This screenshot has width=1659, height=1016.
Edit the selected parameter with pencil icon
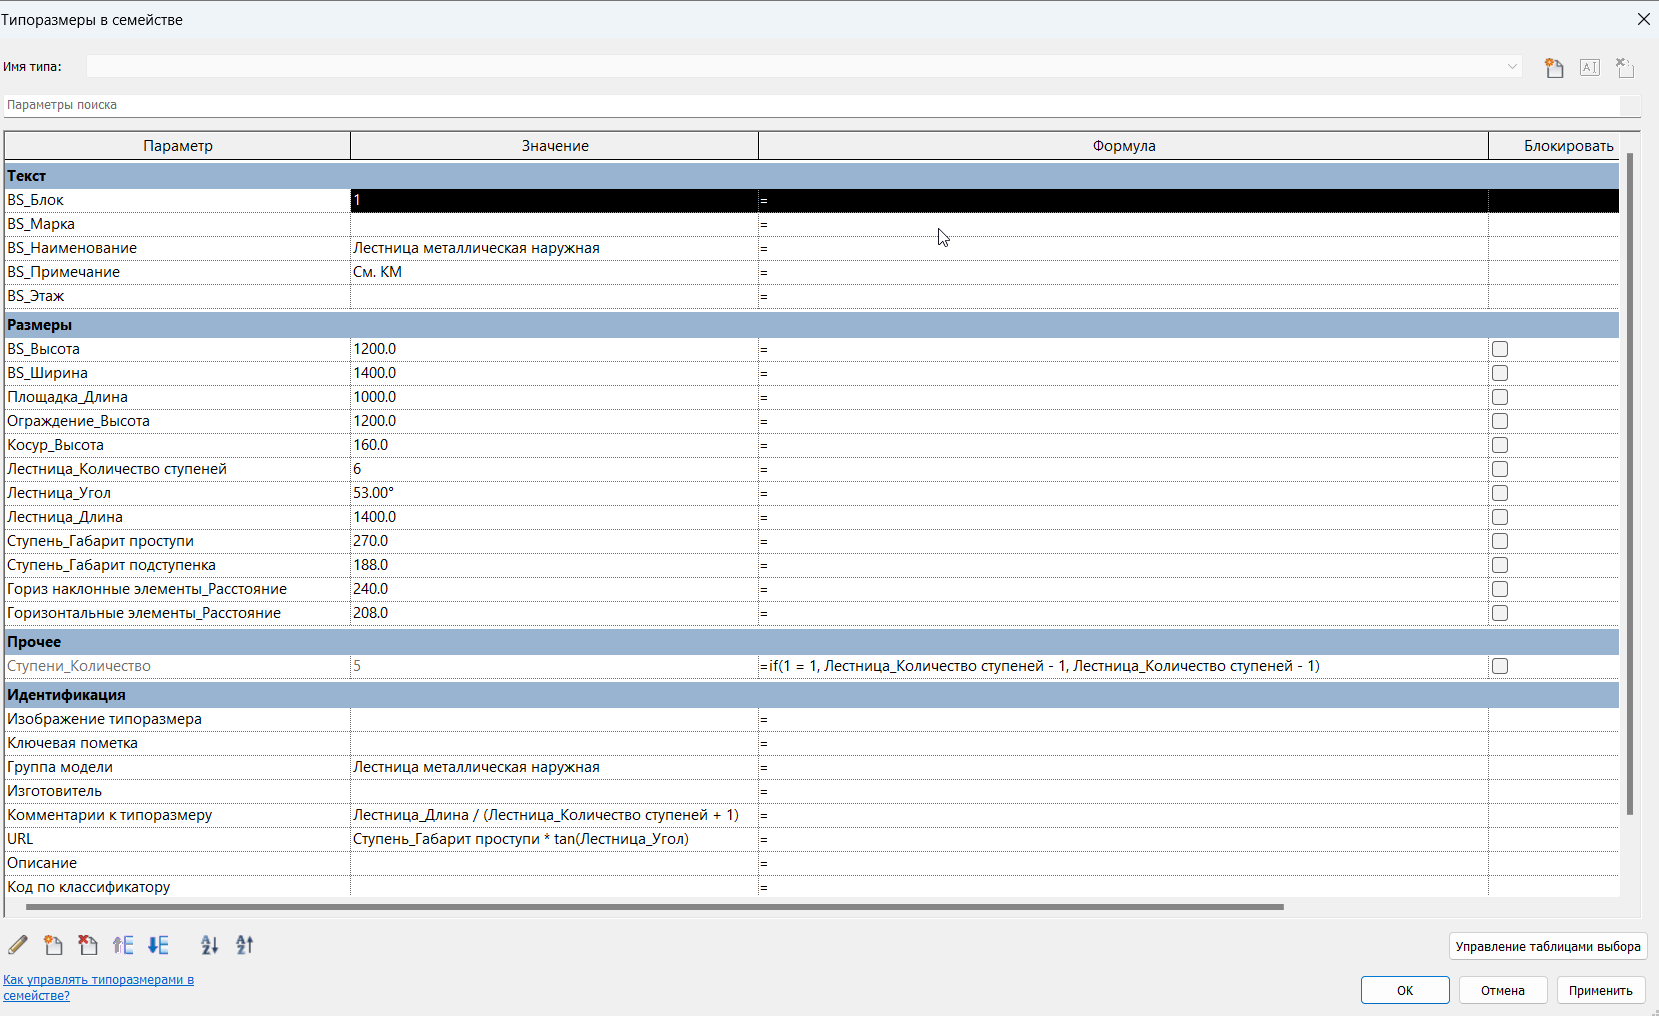tap(18, 945)
